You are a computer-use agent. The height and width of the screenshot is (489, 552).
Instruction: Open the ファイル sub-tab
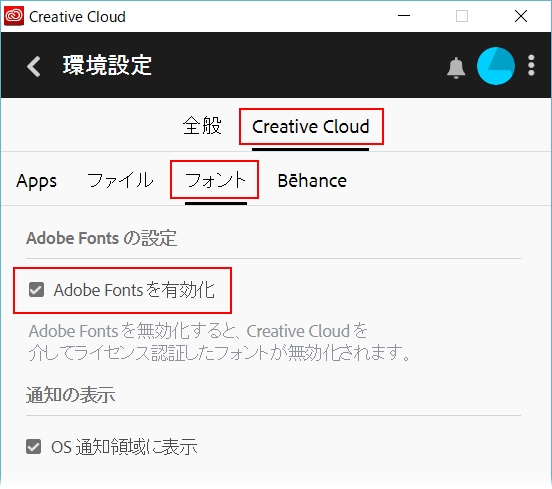(x=120, y=180)
